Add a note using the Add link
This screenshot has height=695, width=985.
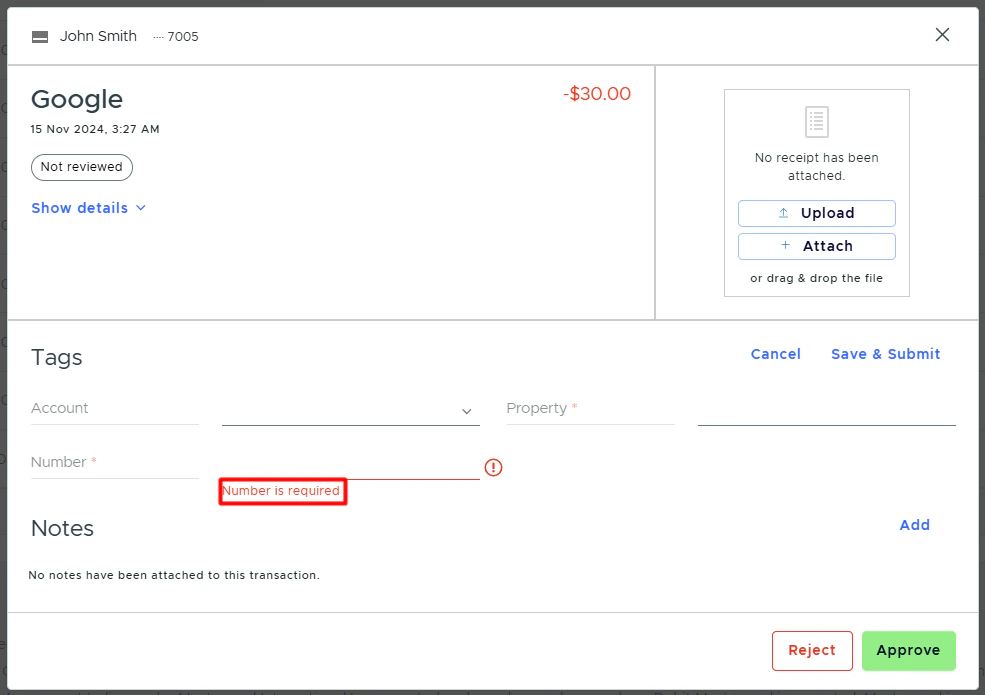914,525
